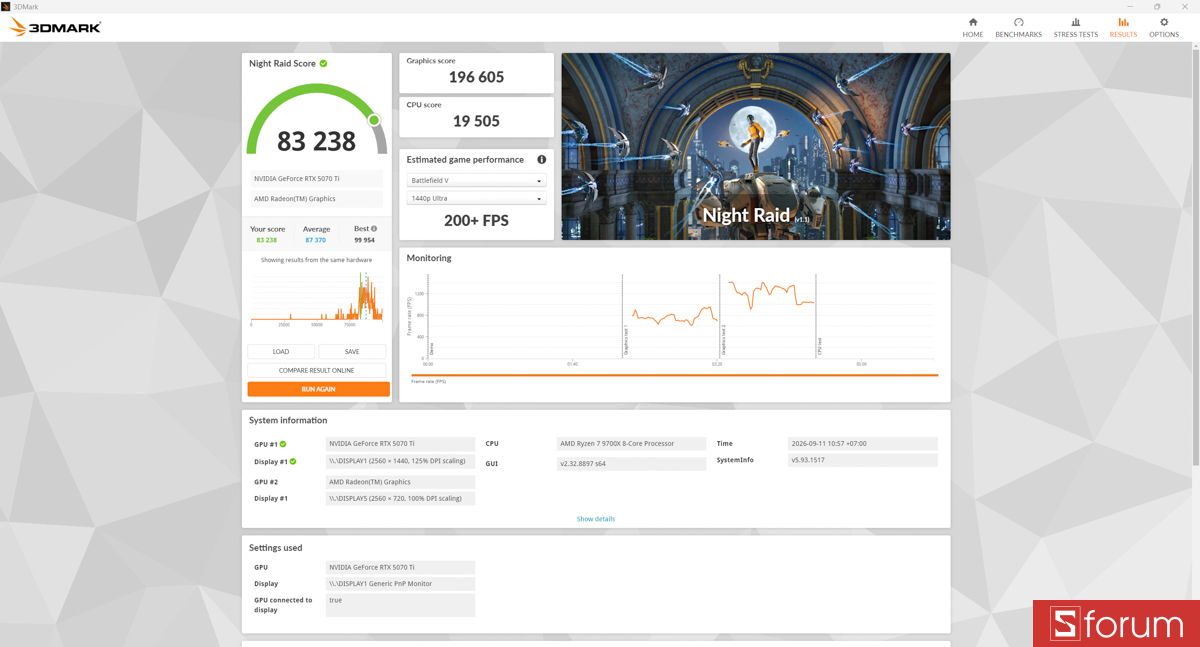Viewport: 1200px width, 647px height.
Task: Click the green knob on the score gauge
Action: click(374, 120)
